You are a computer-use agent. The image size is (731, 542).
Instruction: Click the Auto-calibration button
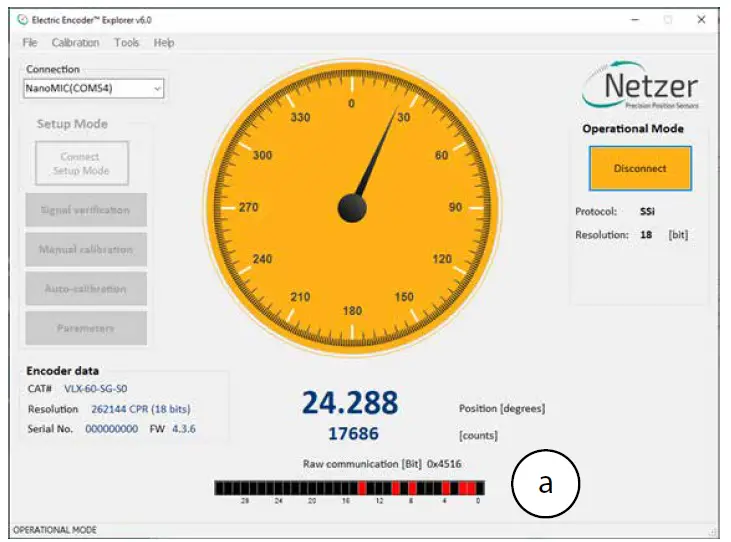tap(86, 288)
